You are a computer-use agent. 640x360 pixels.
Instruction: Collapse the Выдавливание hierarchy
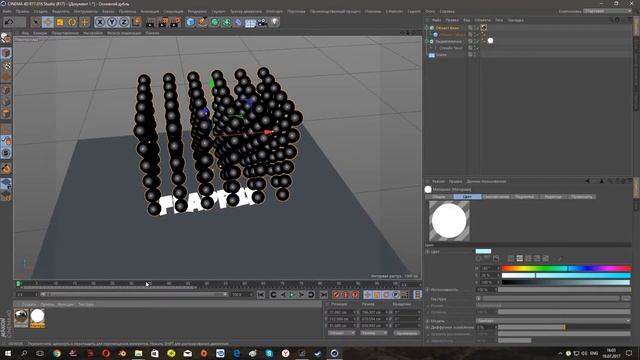pos(427,42)
